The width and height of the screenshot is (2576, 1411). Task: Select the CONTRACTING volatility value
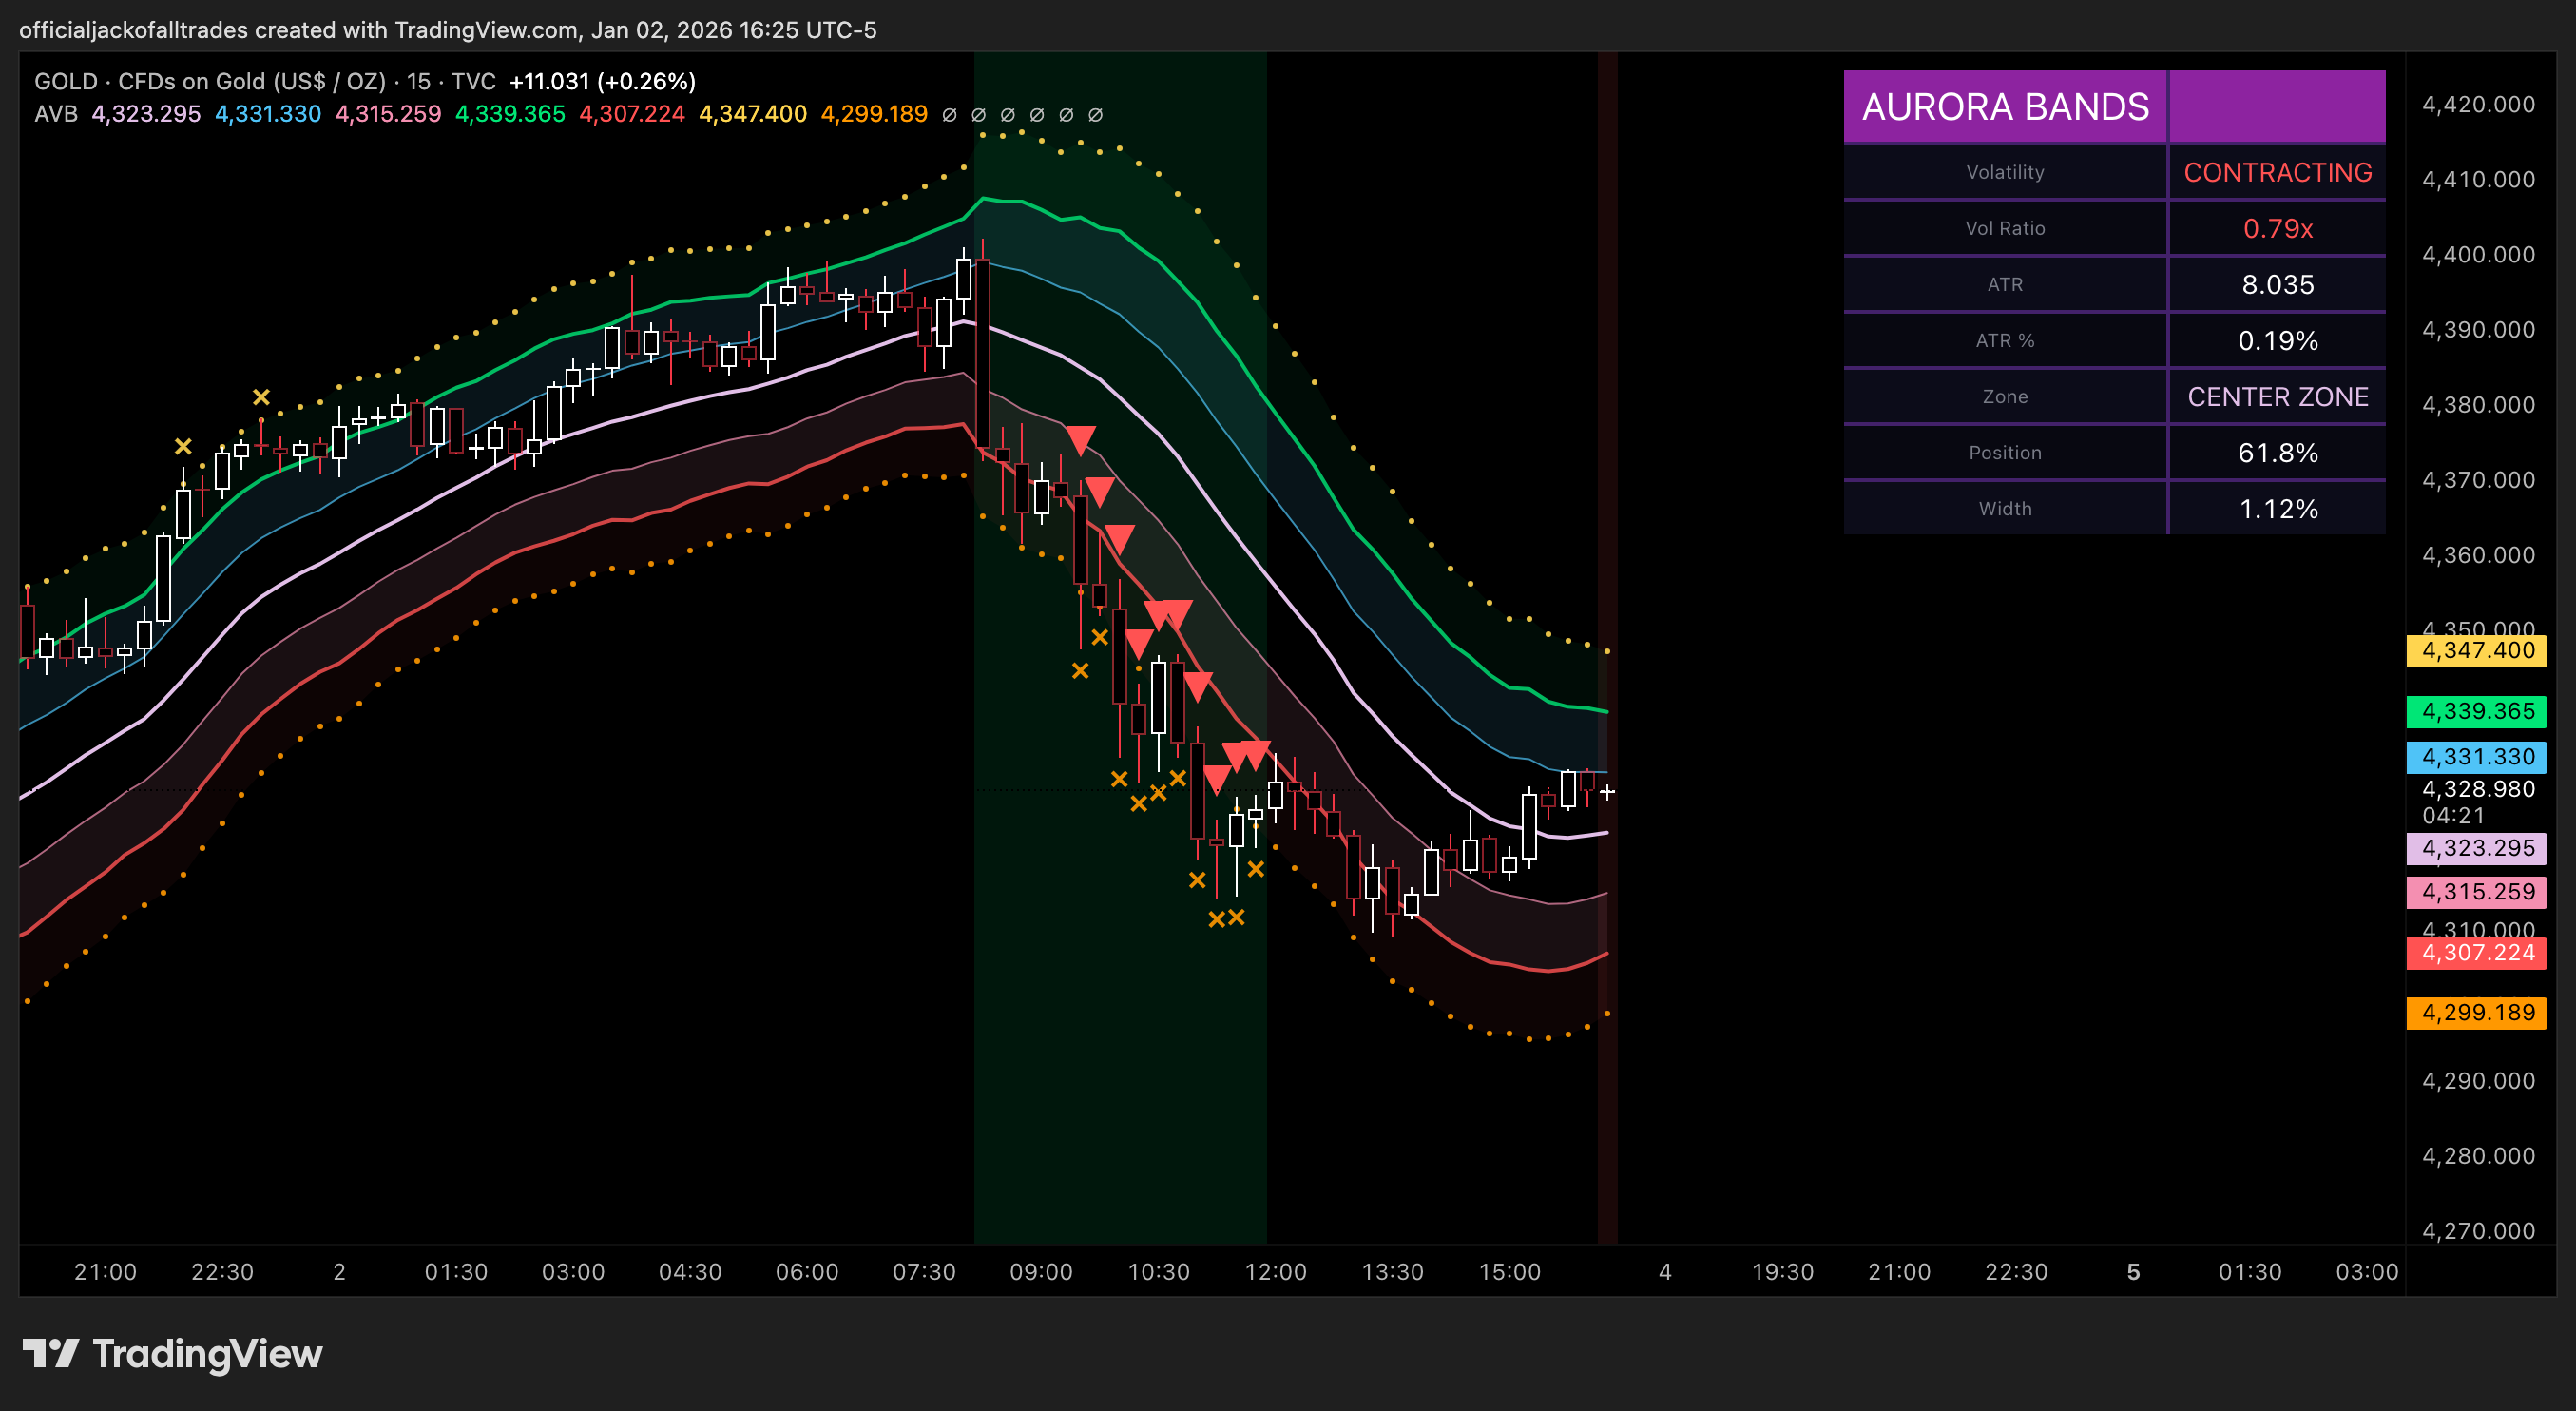2277,172
